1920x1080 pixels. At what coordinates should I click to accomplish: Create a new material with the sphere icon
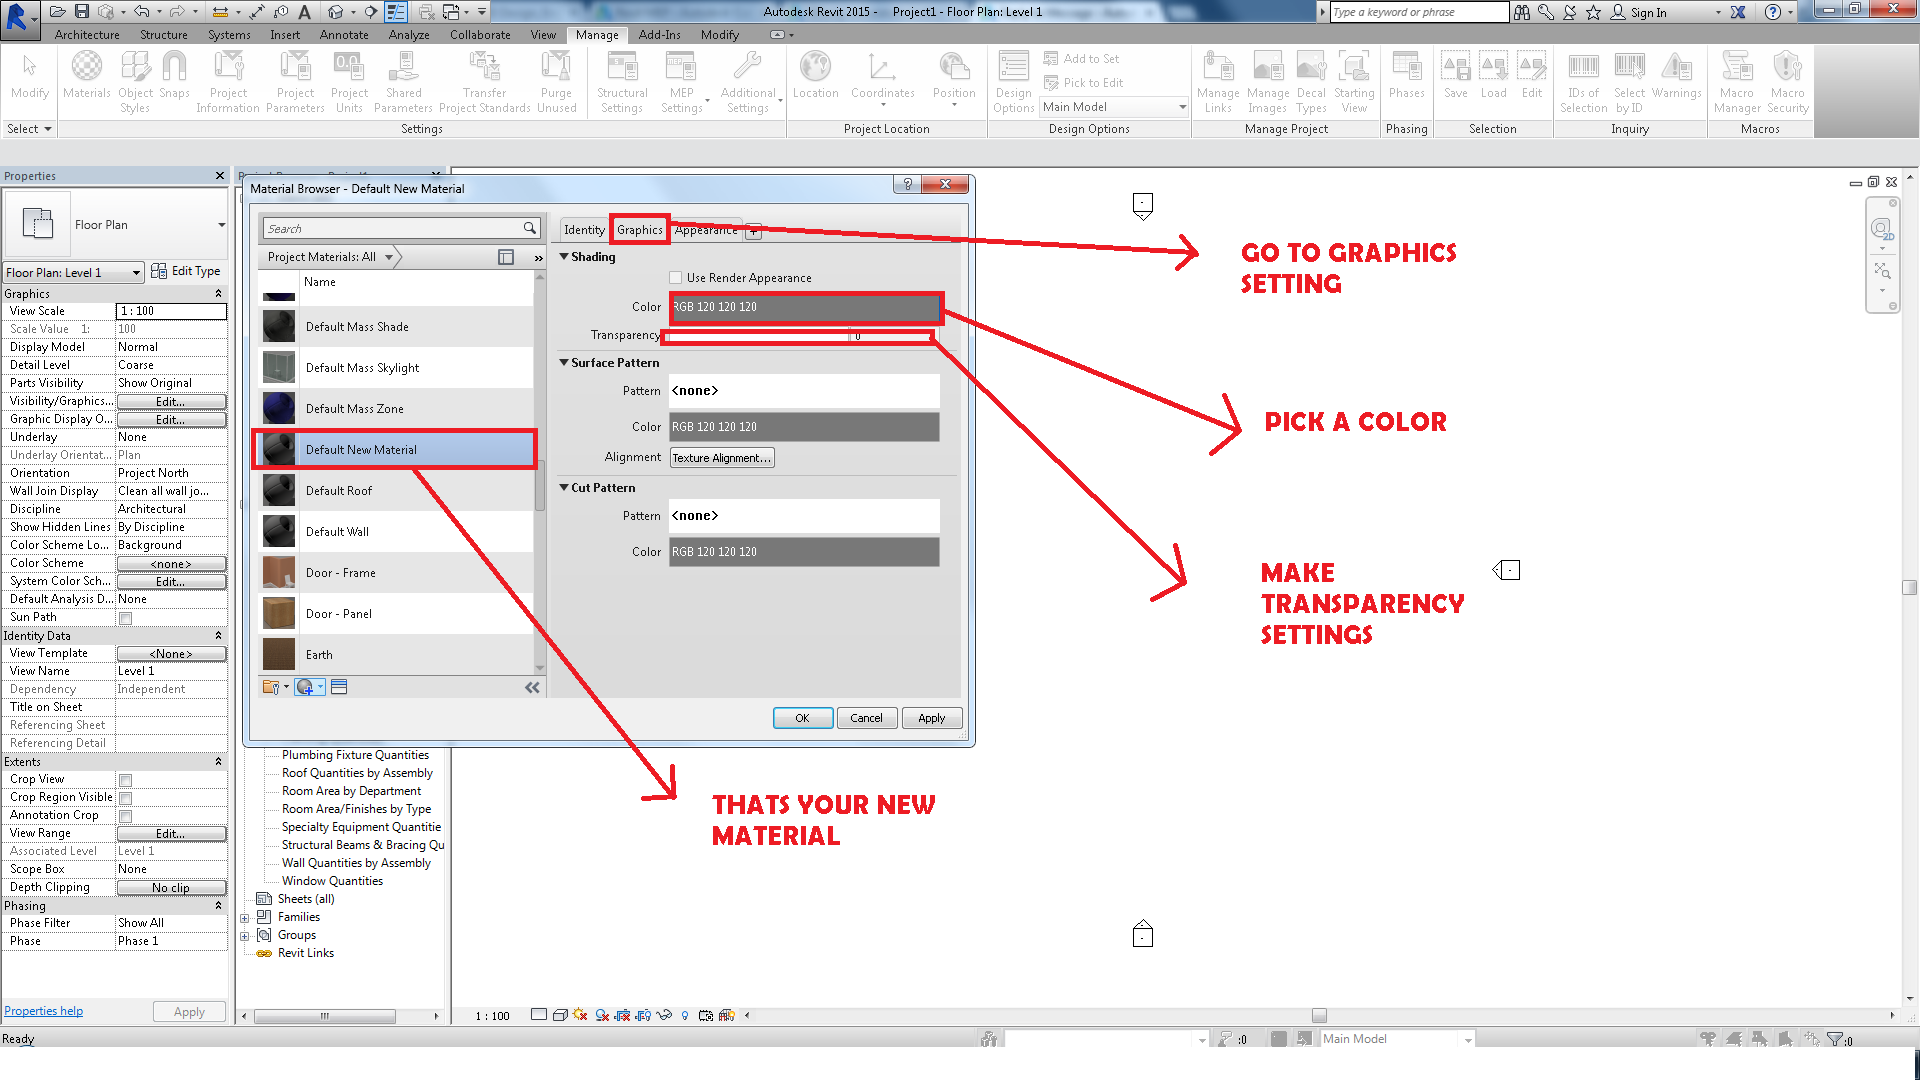305,687
